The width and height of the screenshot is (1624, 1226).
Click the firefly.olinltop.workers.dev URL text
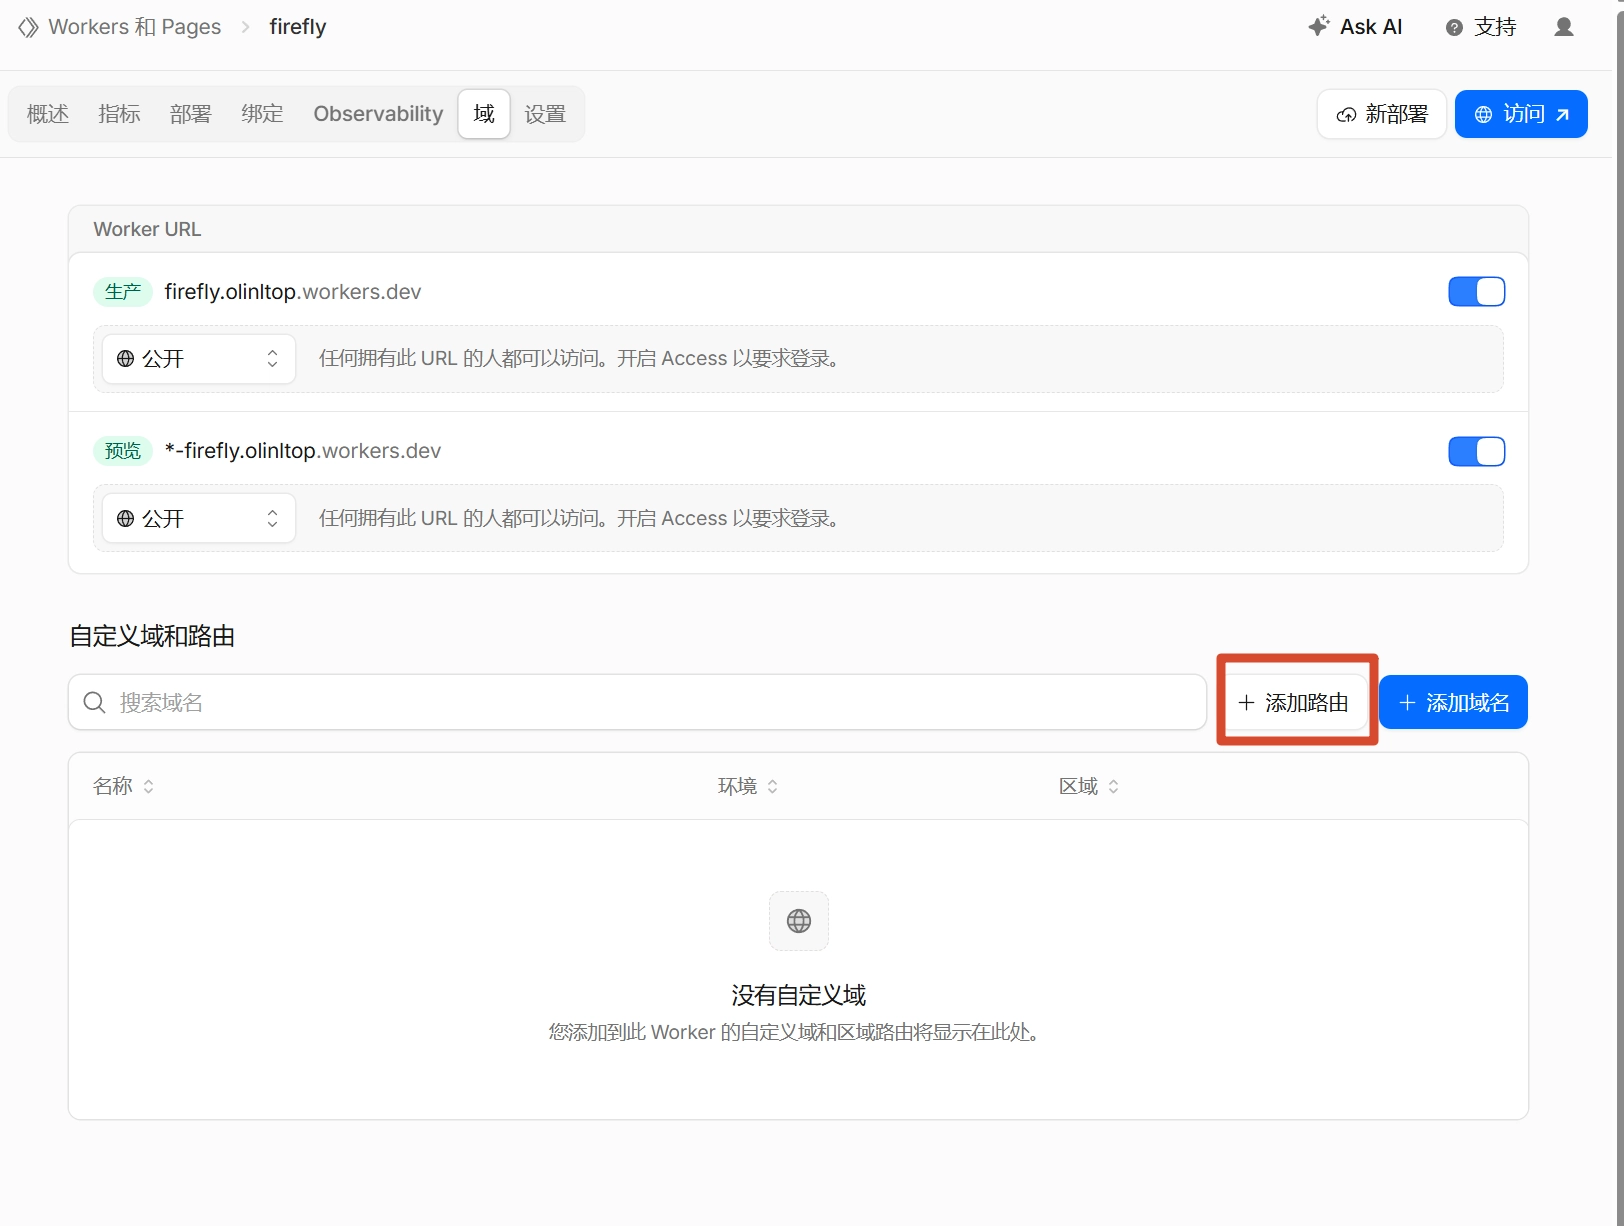coord(293,292)
